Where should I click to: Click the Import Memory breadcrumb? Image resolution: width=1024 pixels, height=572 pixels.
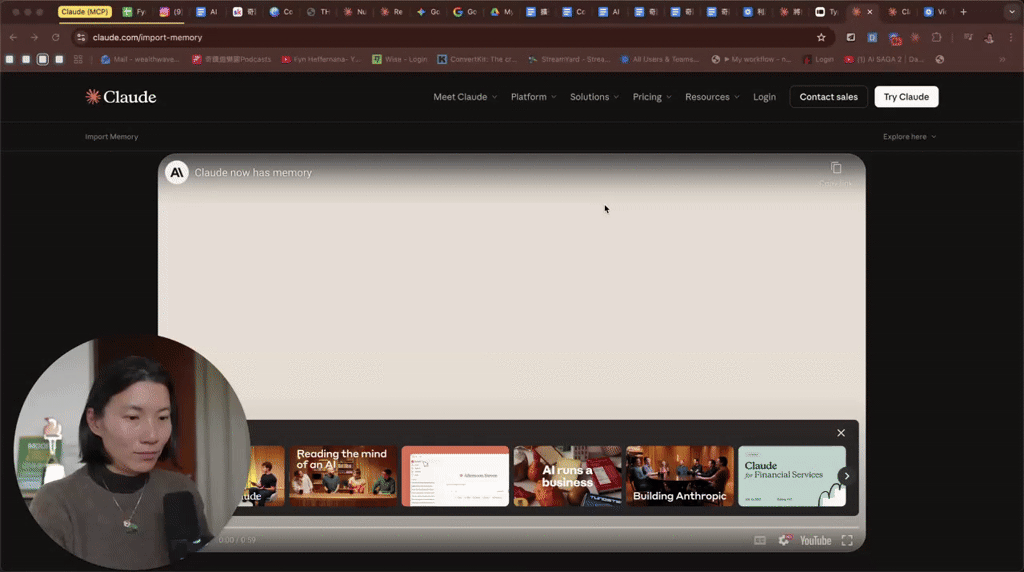[112, 136]
